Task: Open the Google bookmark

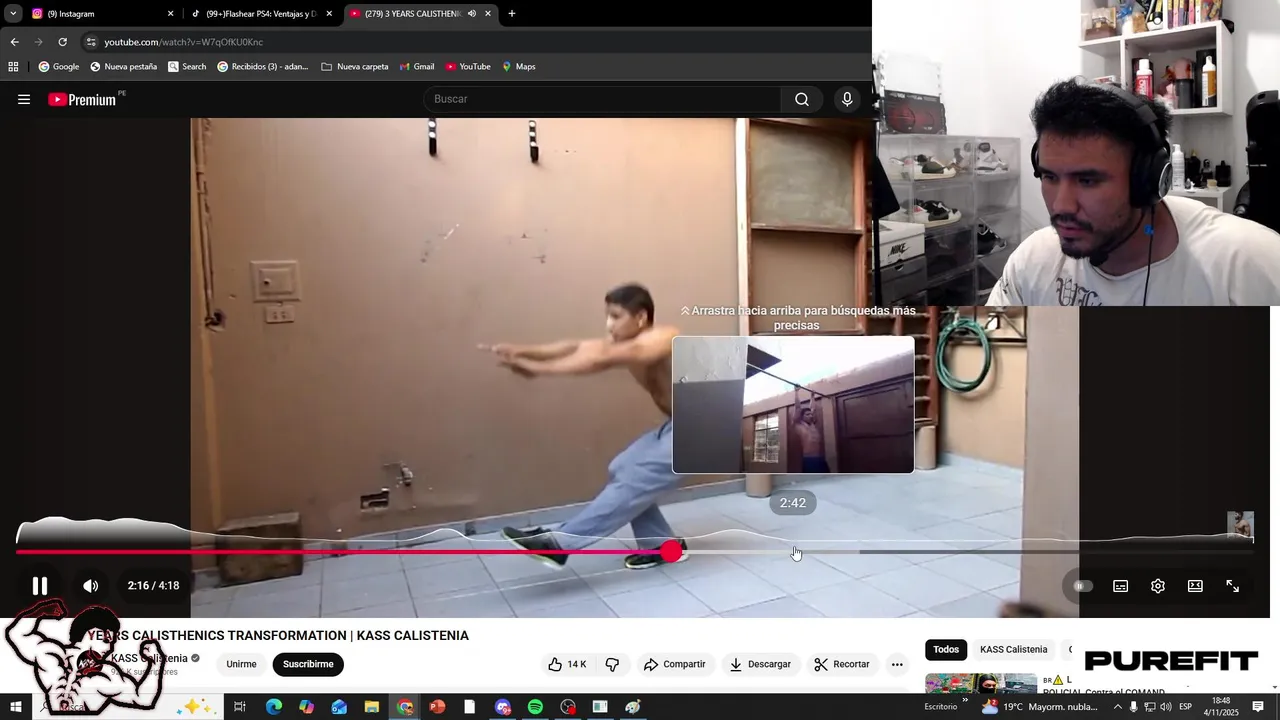Action: pos(59,67)
